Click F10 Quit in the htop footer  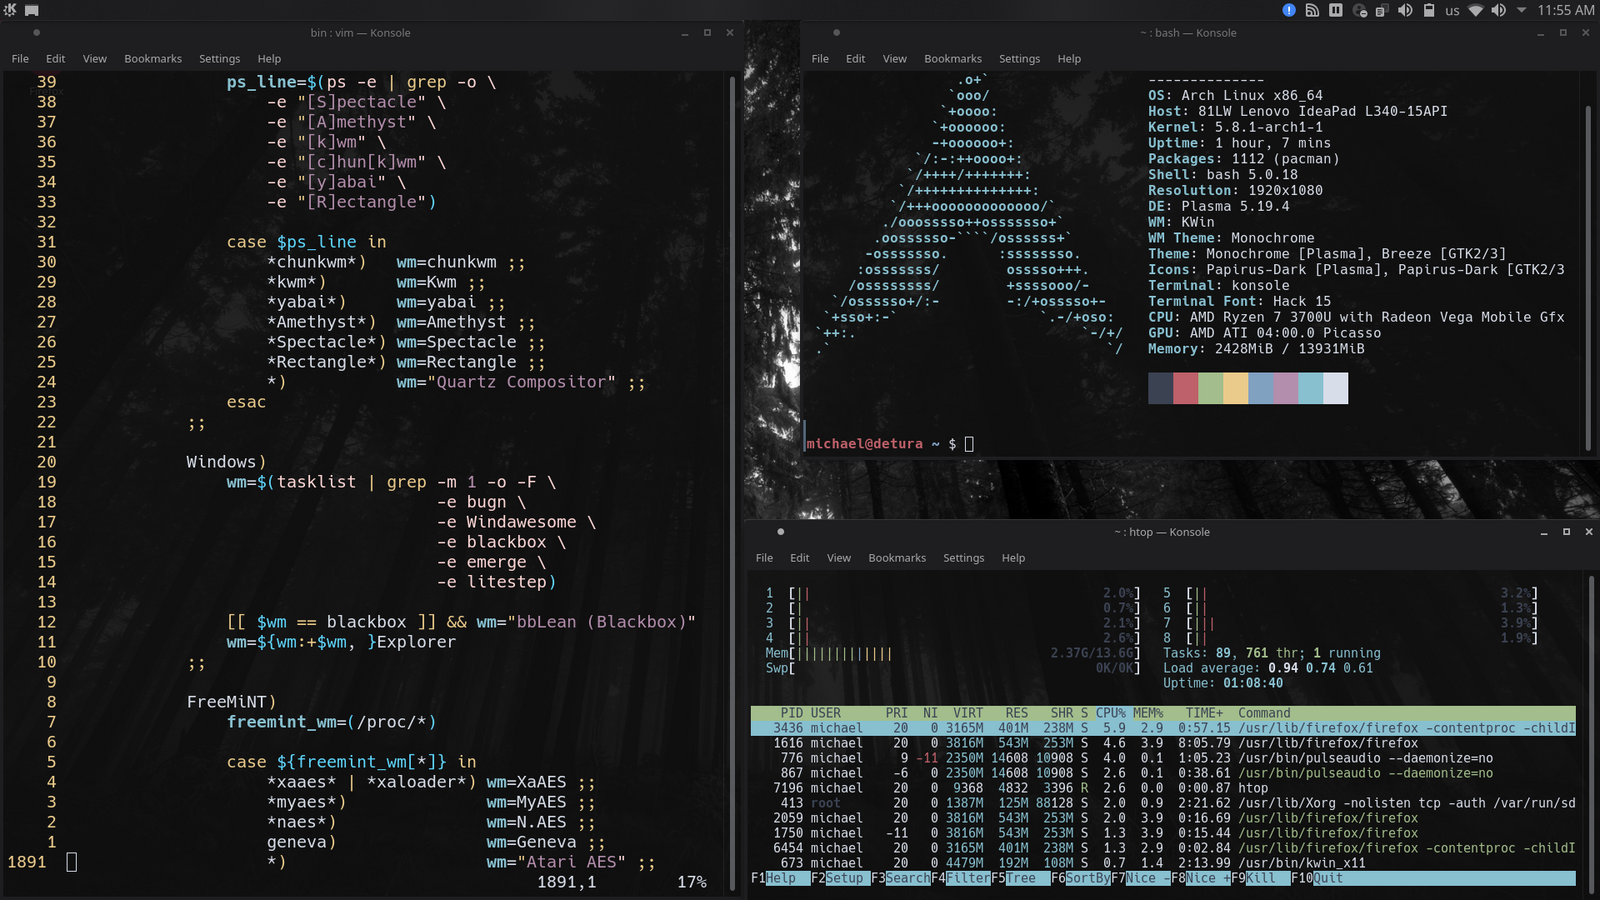click(x=1318, y=878)
